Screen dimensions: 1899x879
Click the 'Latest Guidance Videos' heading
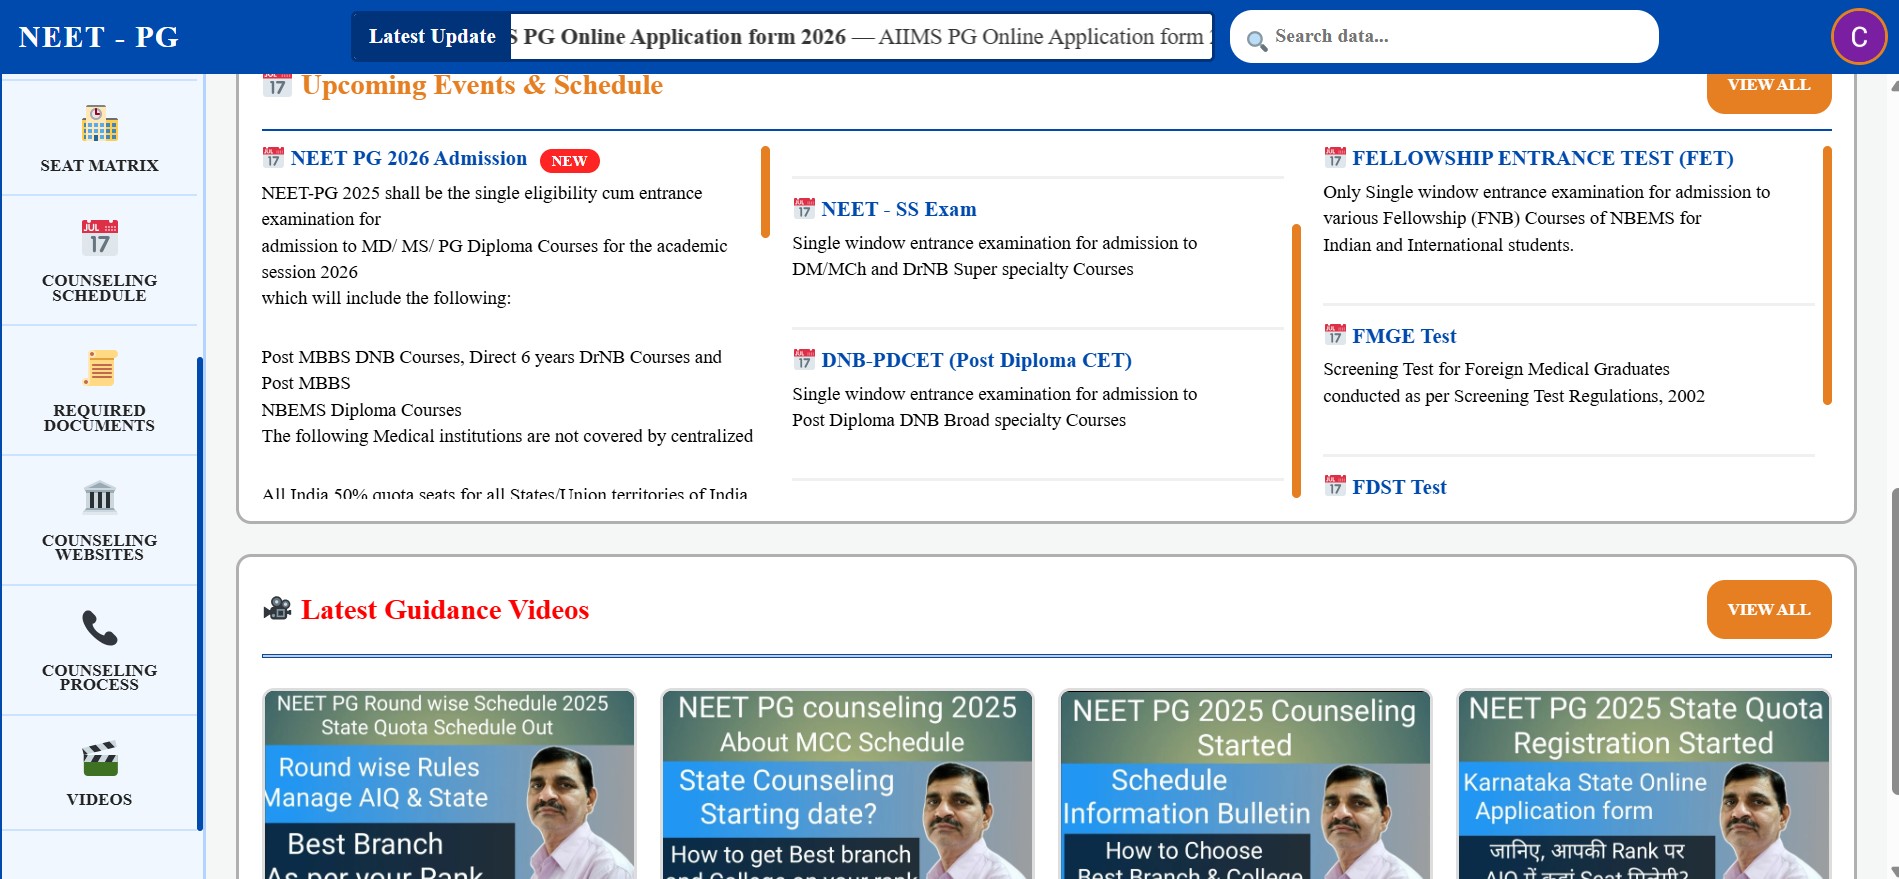pos(445,610)
